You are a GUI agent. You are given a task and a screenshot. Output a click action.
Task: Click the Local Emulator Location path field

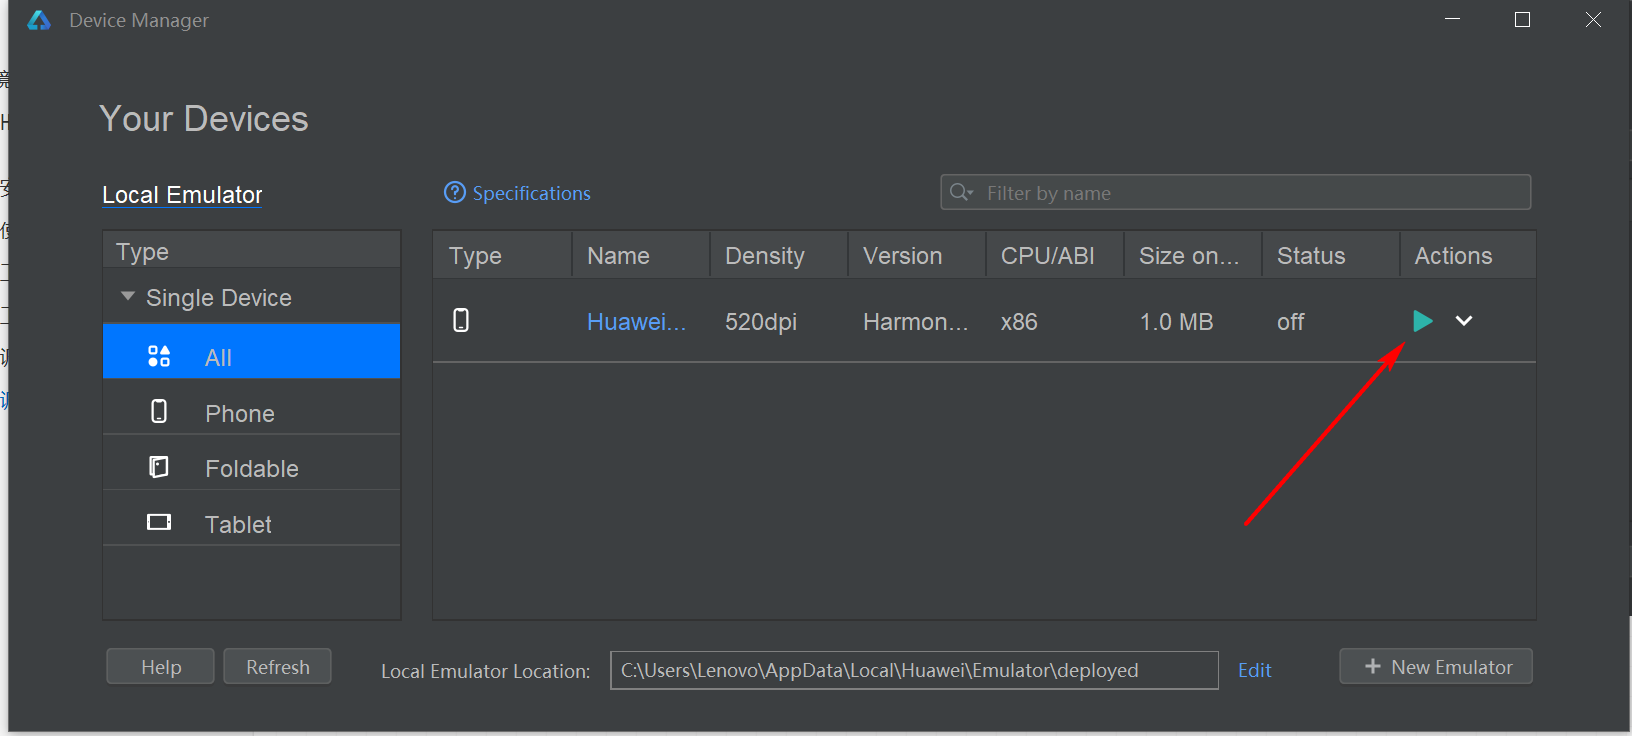913,671
